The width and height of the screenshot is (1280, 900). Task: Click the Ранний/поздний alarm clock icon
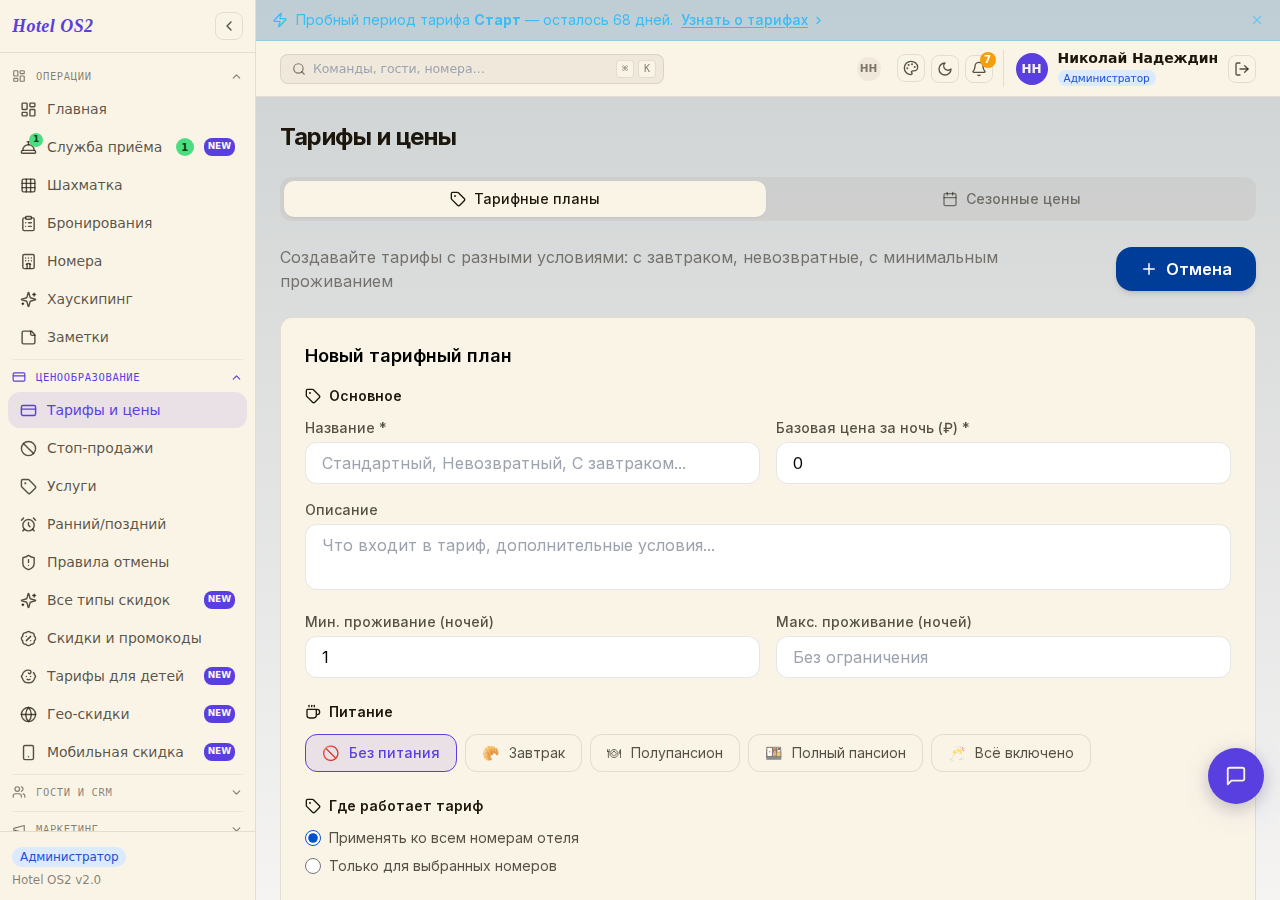pos(28,524)
